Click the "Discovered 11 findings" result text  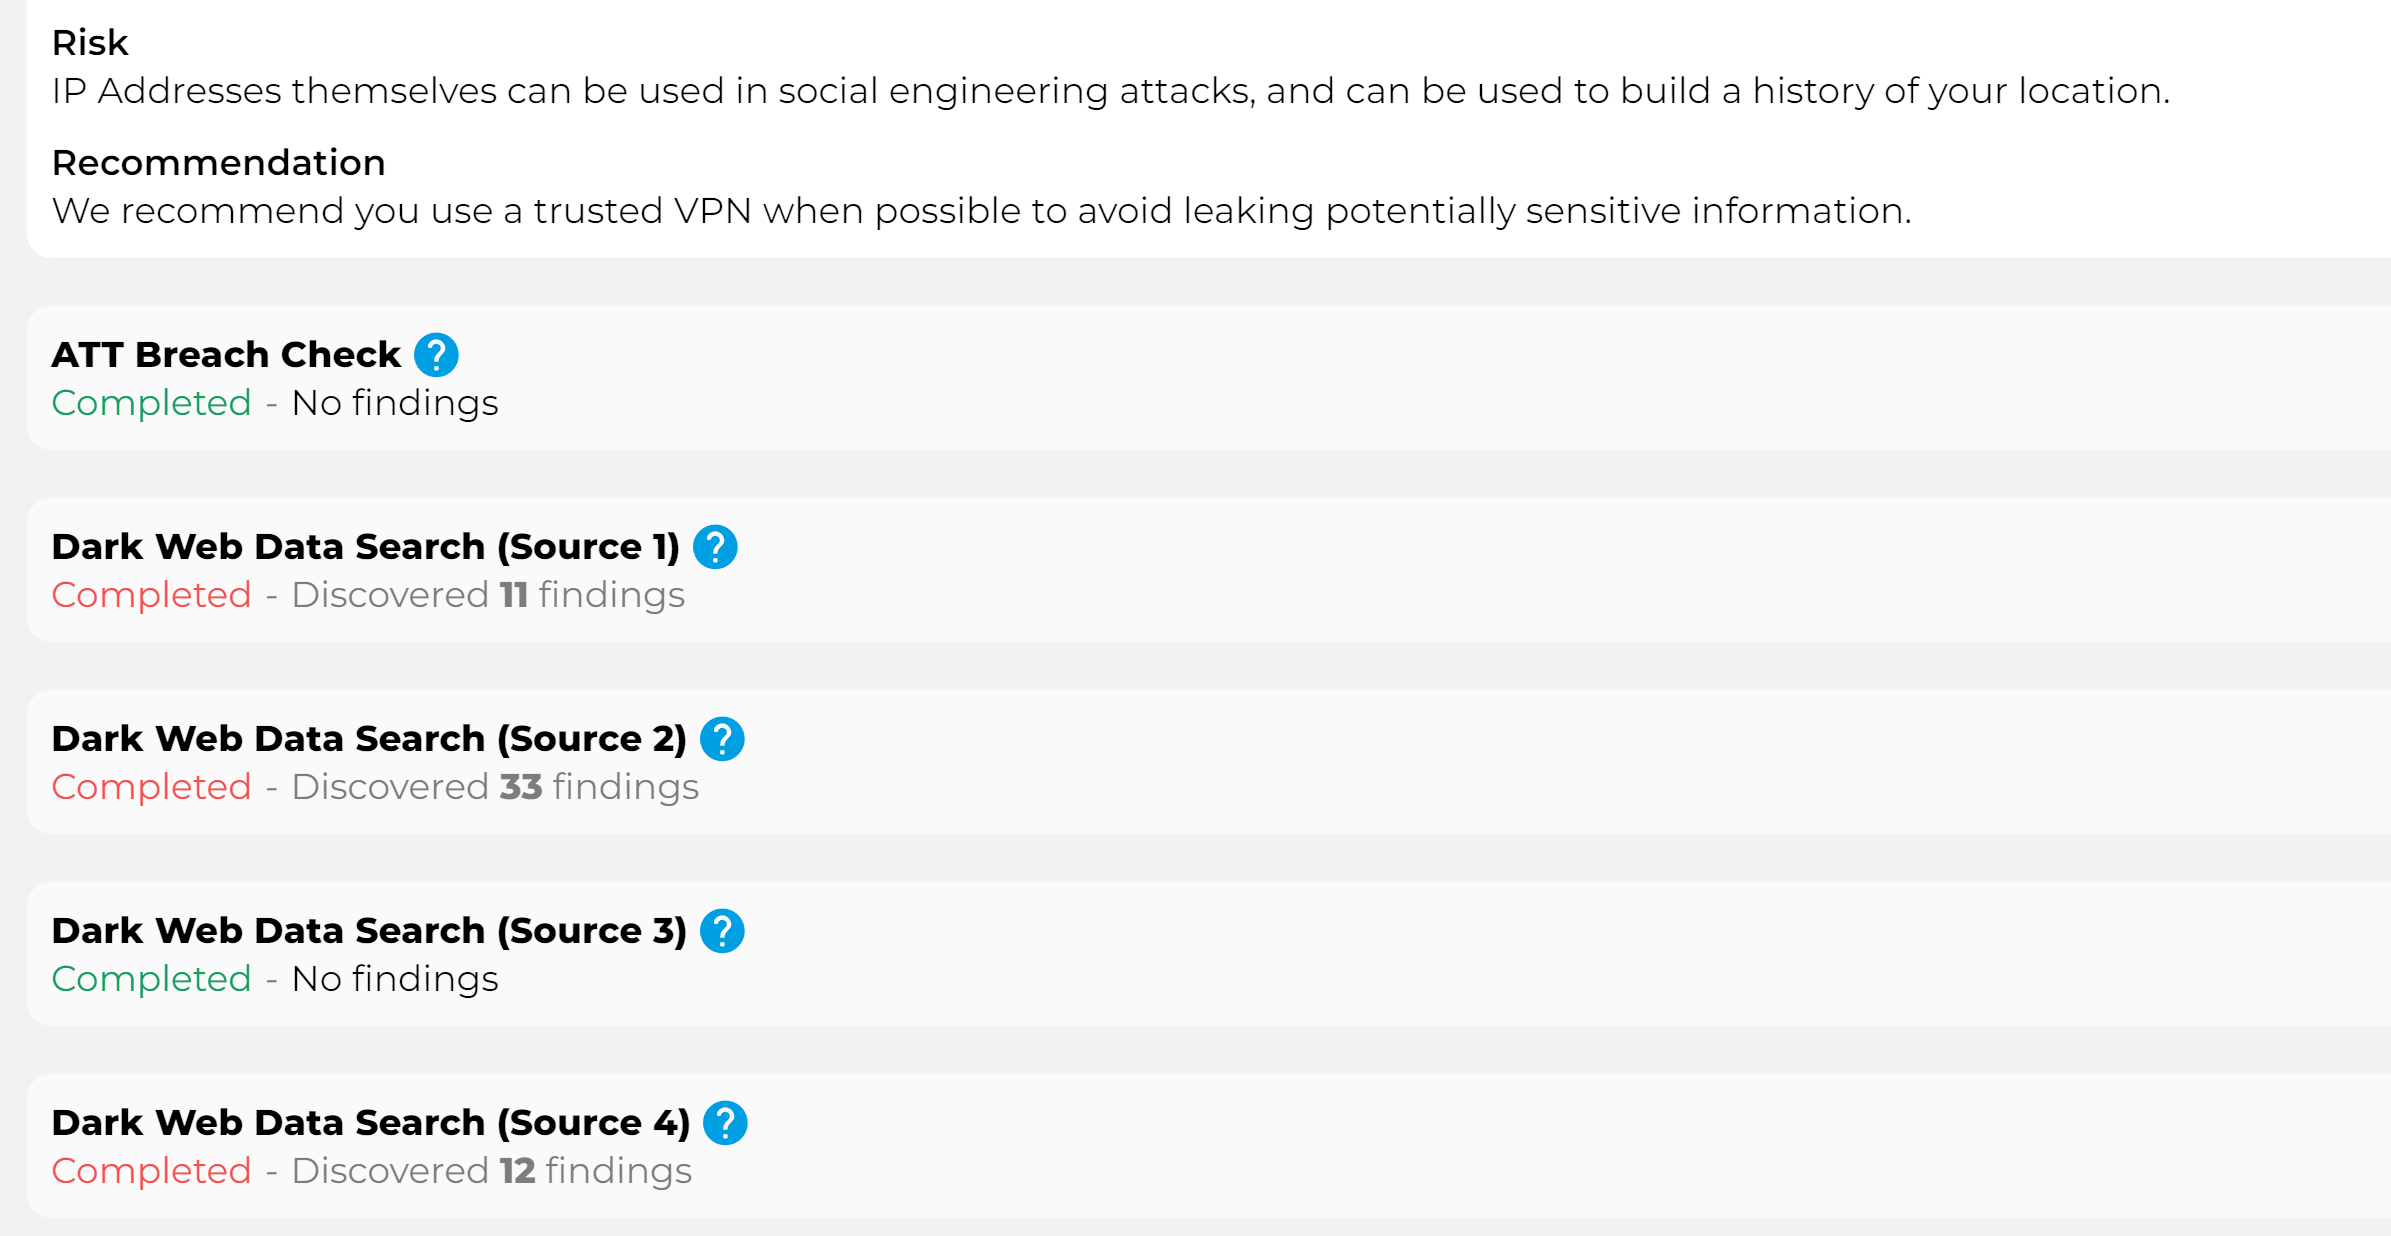point(488,595)
